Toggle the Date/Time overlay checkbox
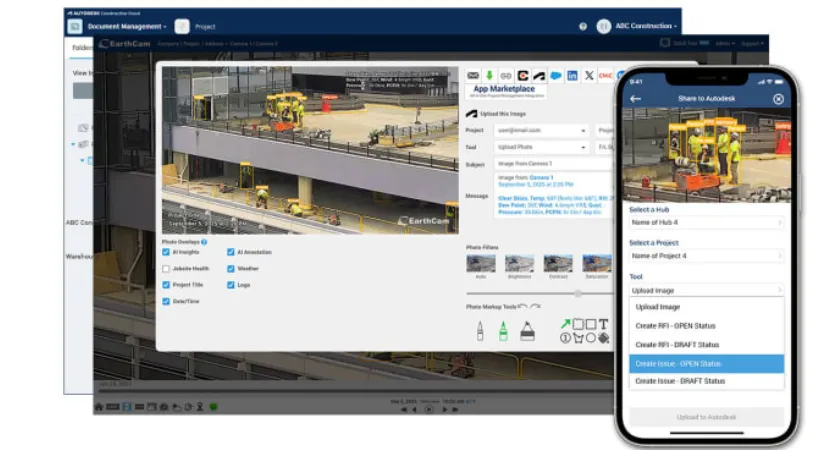 click(x=166, y=302)
